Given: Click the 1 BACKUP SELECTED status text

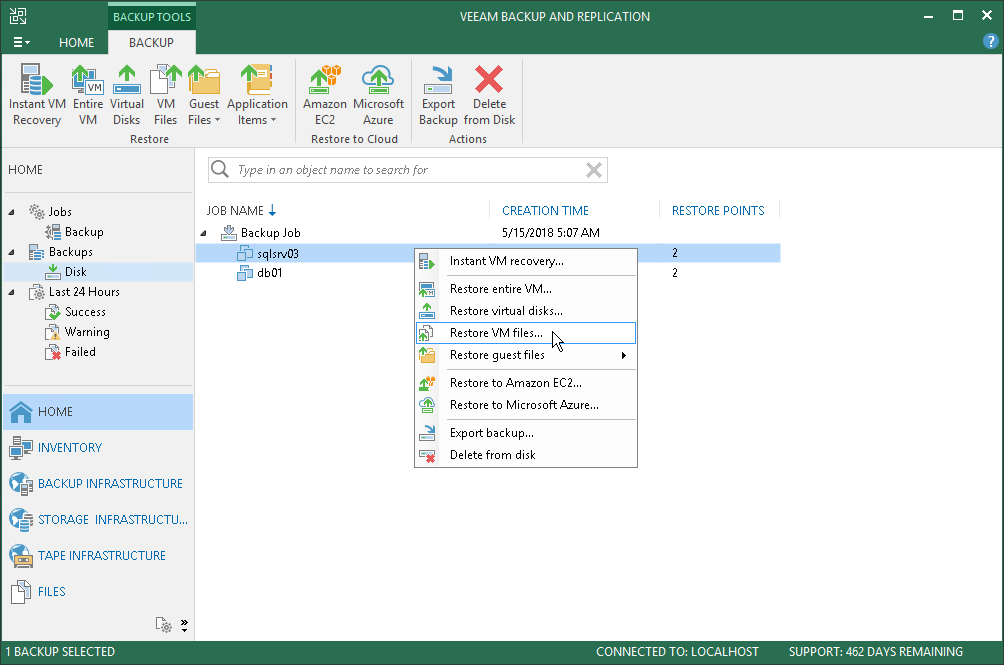Looking at the screenshot, I should click(60, 652).
